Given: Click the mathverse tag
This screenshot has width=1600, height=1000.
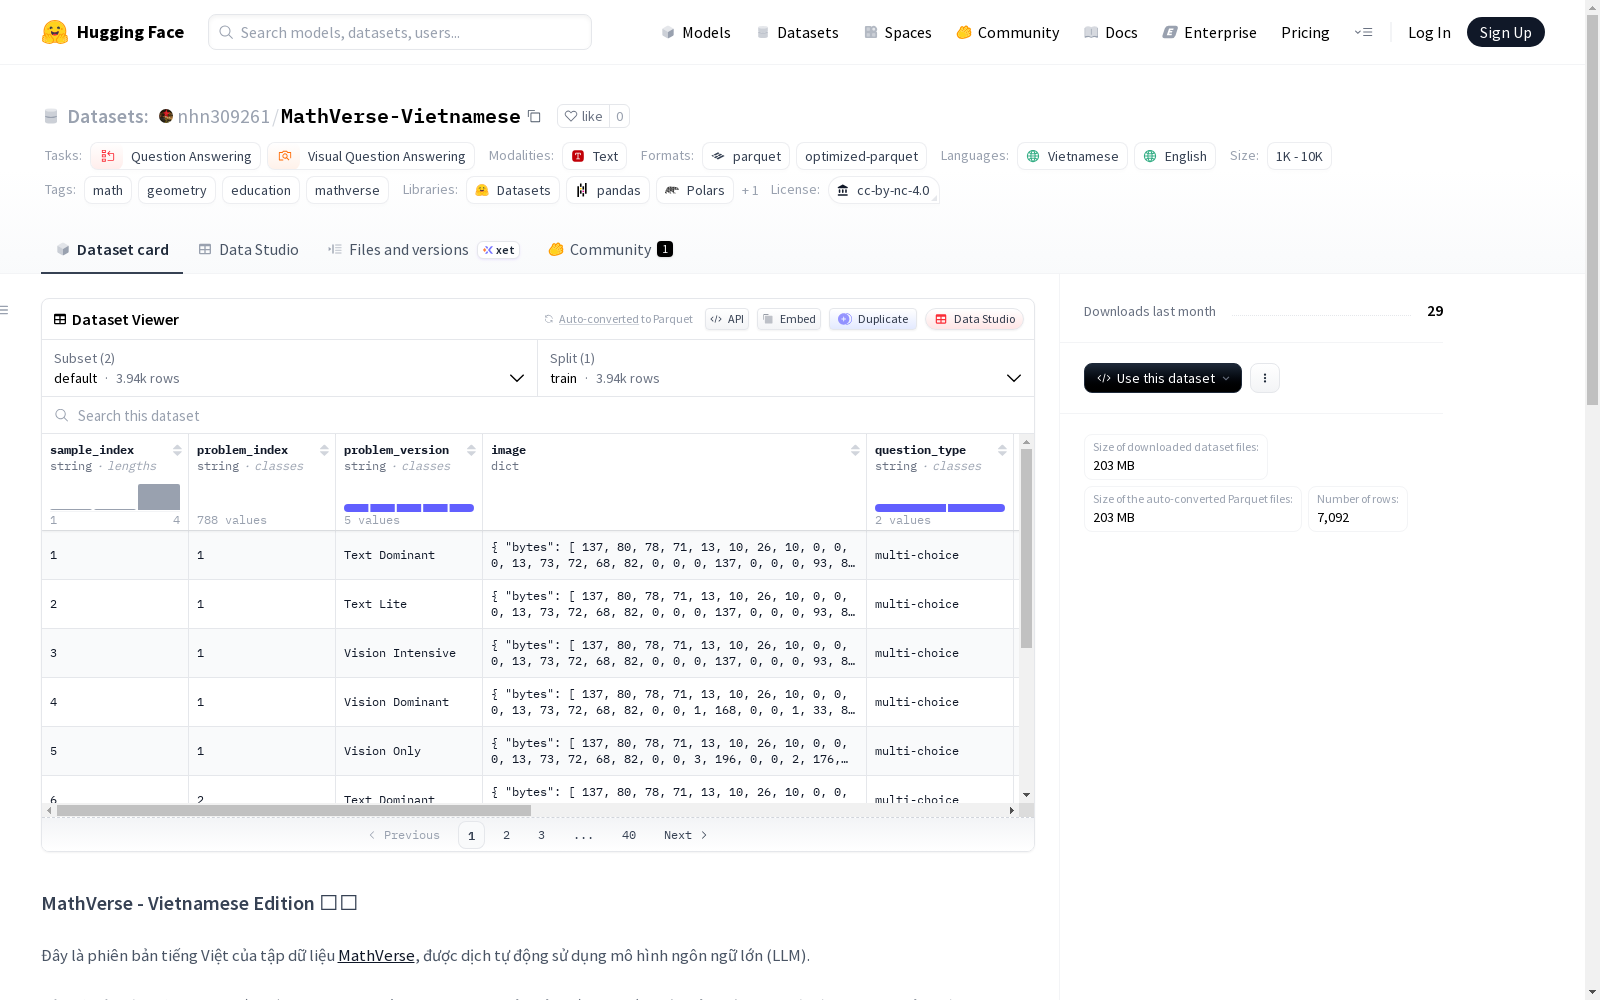Looking at the screenshot, I should (x=347, y=190).
